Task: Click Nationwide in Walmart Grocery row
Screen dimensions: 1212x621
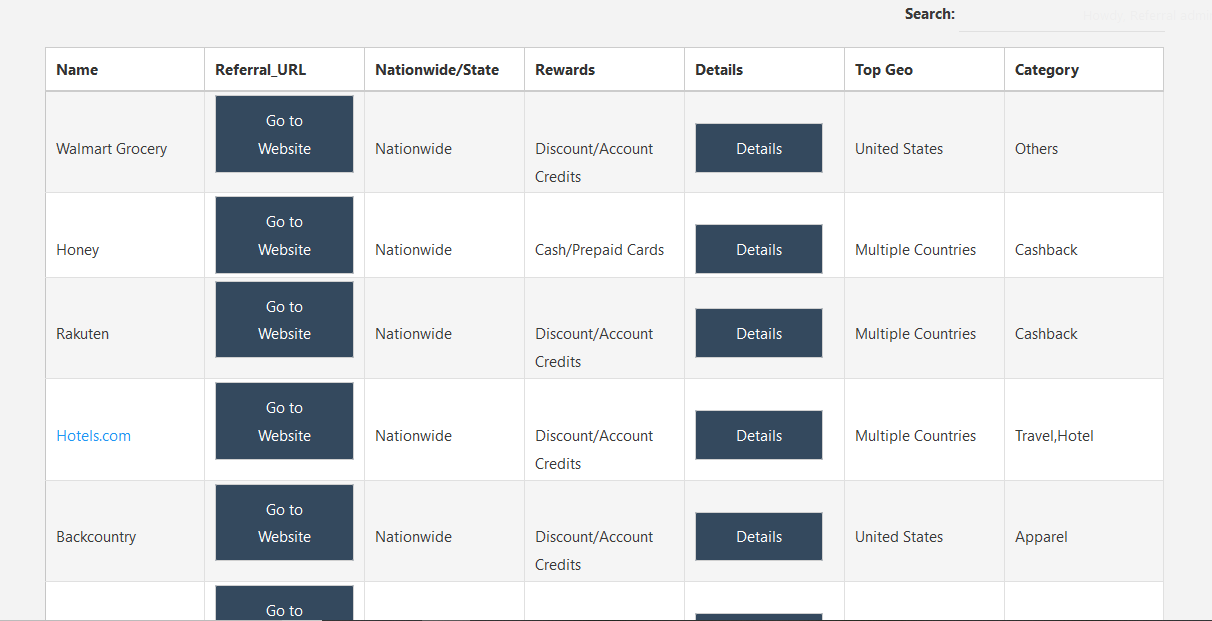Action: (413, 149)
